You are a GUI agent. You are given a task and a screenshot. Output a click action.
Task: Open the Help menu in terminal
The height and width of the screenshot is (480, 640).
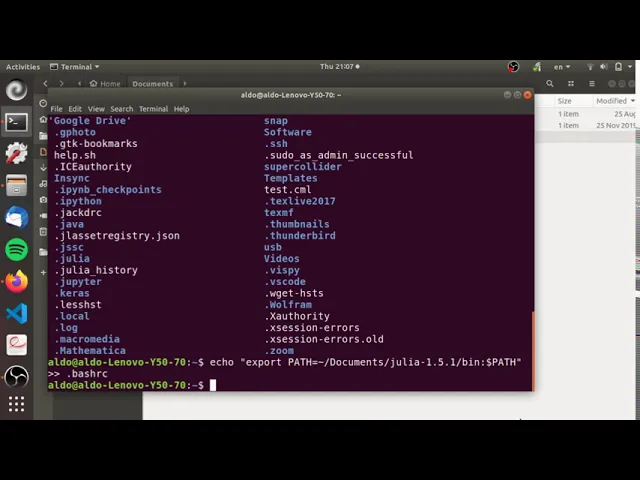tap(181, 109)
